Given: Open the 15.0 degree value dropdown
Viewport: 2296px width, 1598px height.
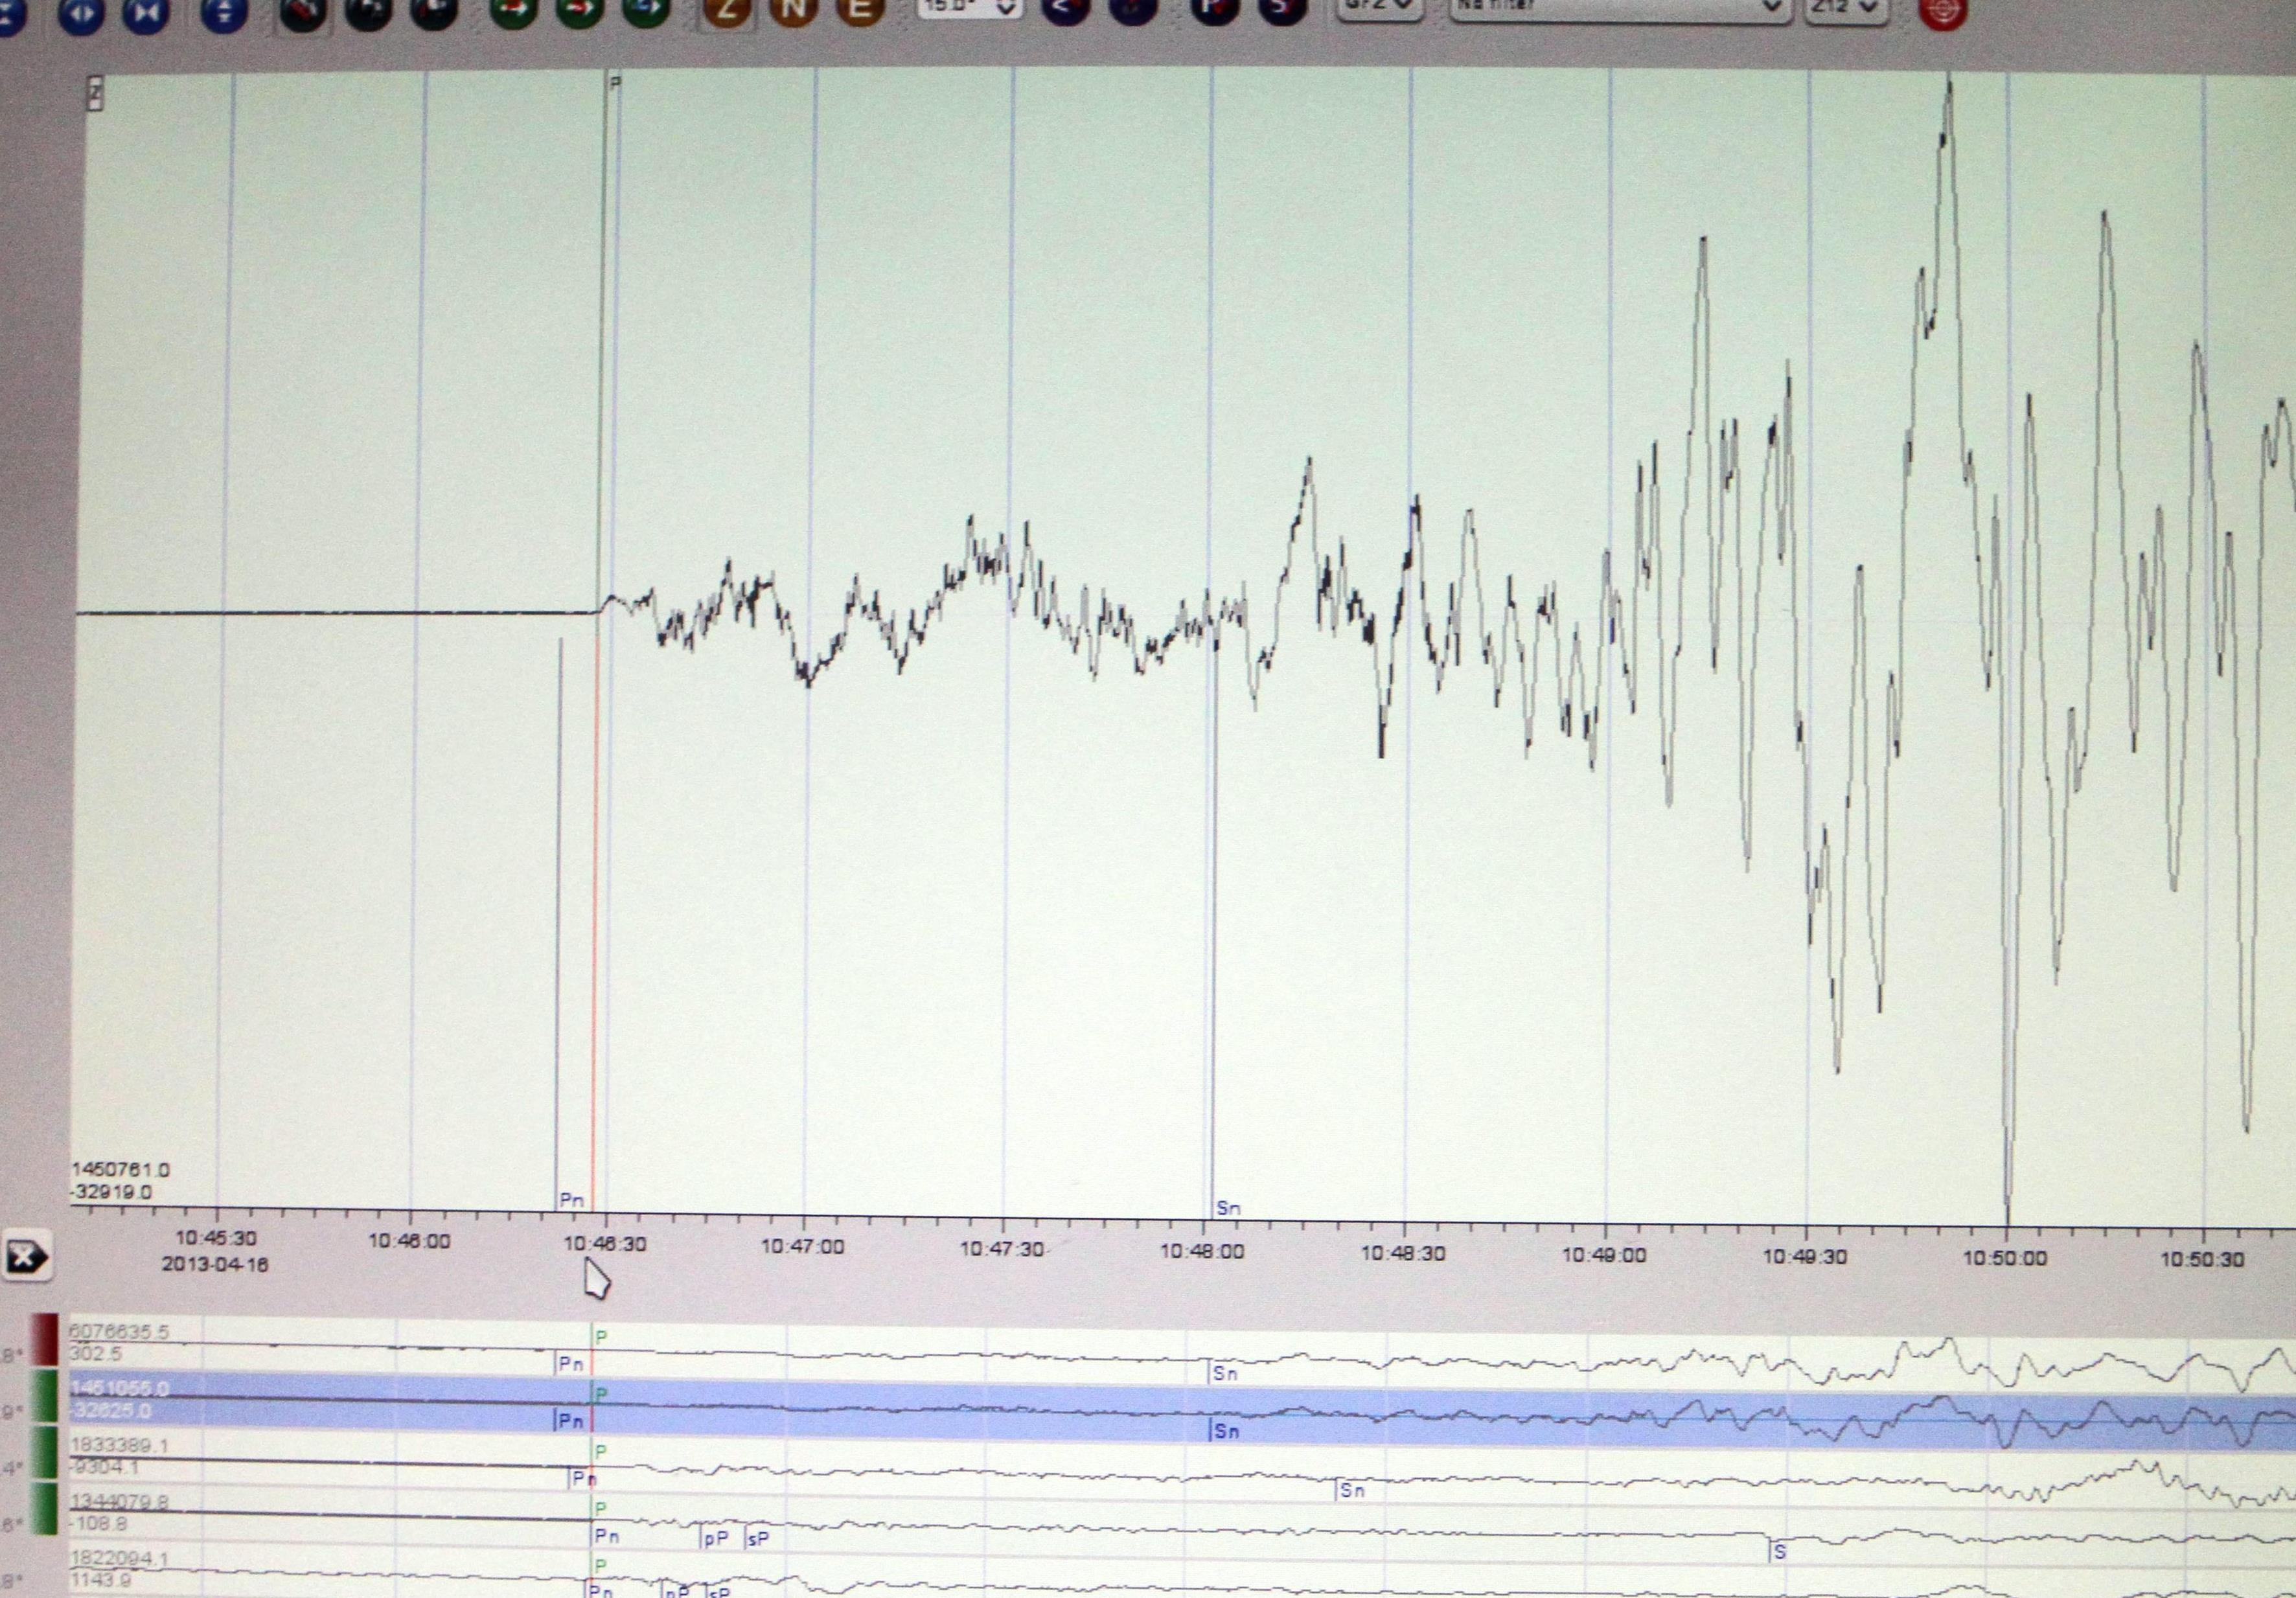Looking at the screenshot, I should 969,8.
